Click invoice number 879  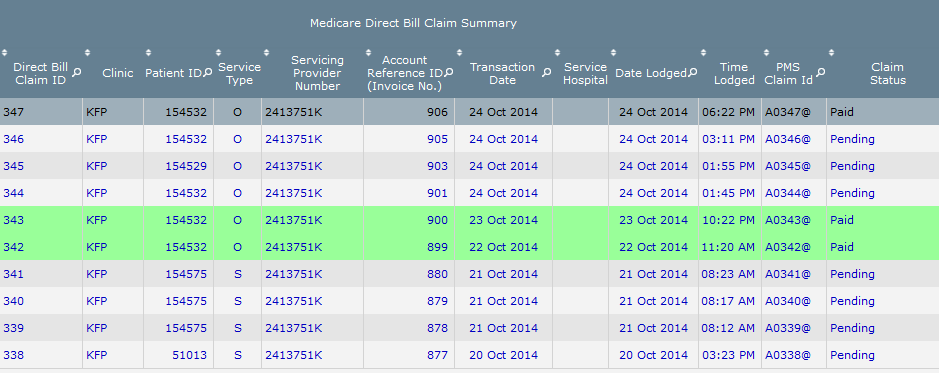[437, 301]
